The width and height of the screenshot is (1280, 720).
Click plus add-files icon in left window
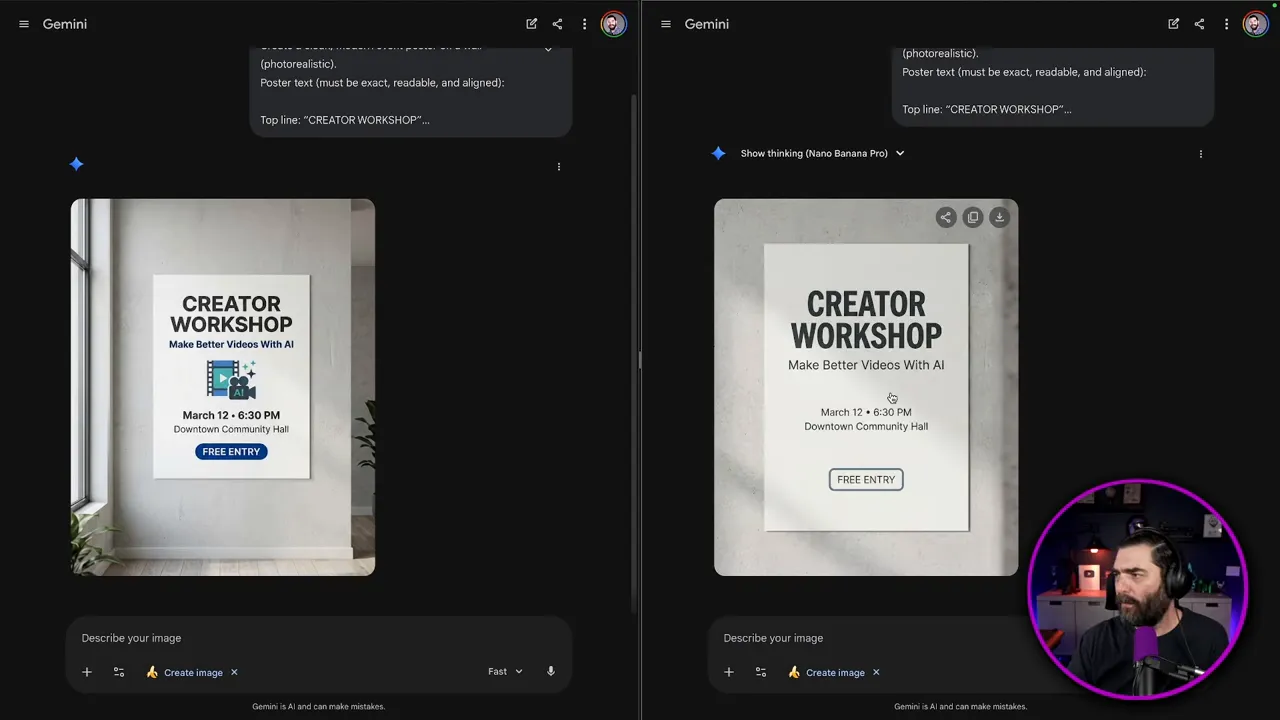point(87,672)
